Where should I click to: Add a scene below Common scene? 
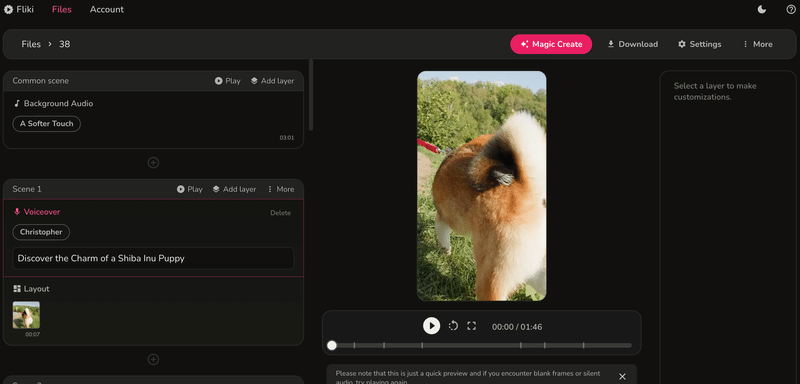point(153,163)
